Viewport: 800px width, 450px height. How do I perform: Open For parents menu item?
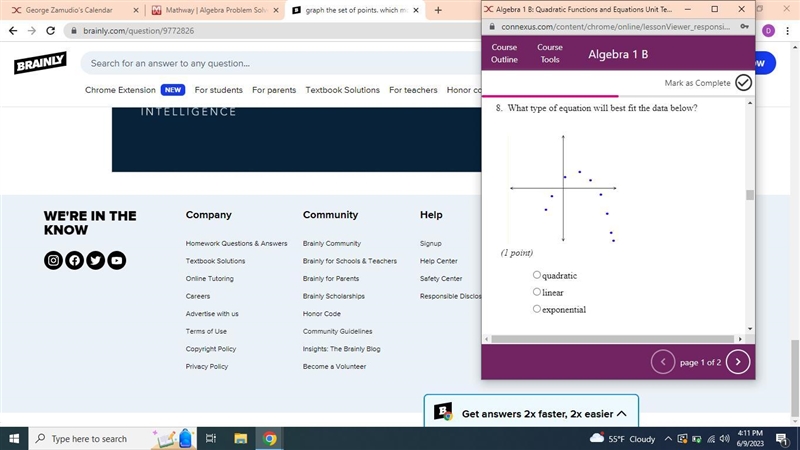(x=274, y=90)
